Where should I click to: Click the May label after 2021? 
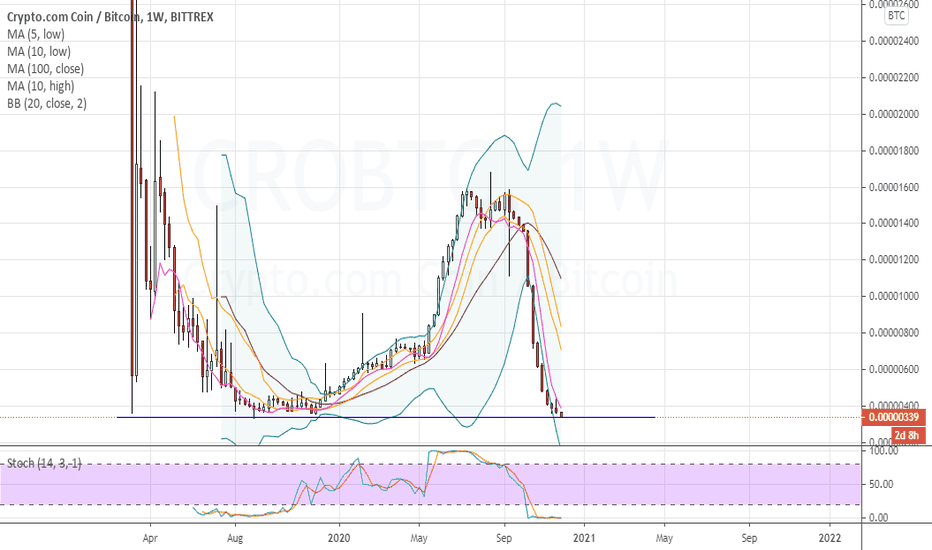[x=665, y=538]
